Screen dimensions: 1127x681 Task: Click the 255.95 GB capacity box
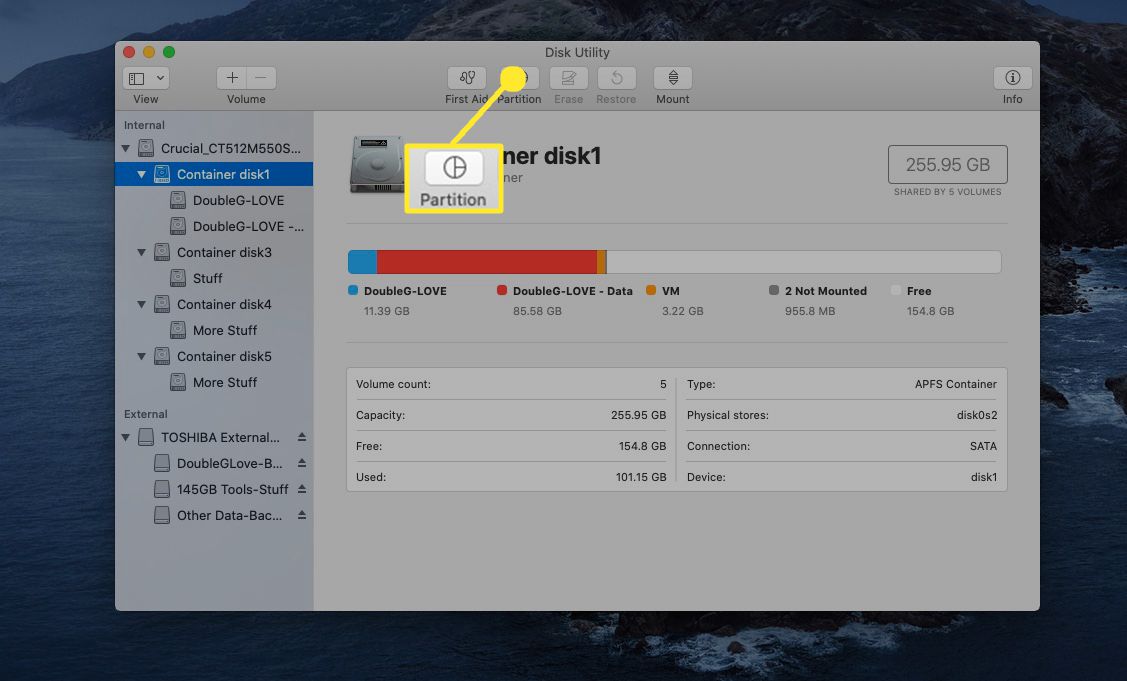(947, 165)
